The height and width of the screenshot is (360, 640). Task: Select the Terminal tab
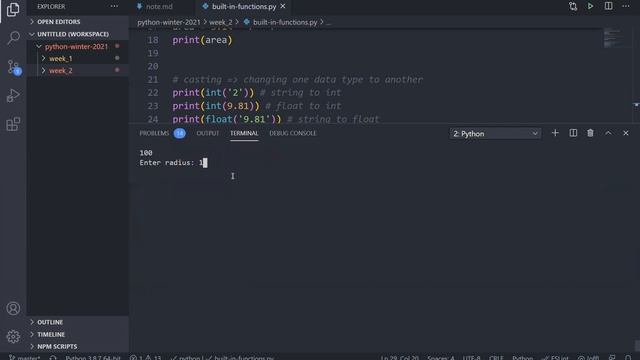tap(244, 133)
